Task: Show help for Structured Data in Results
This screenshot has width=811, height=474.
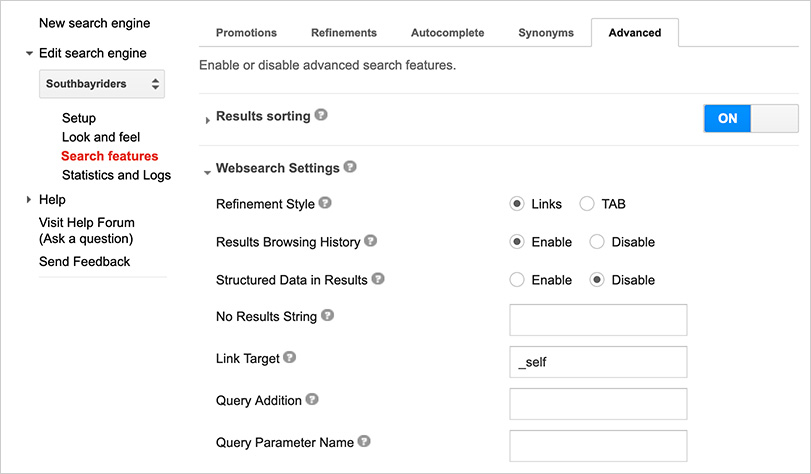Action: click(378, 279)
